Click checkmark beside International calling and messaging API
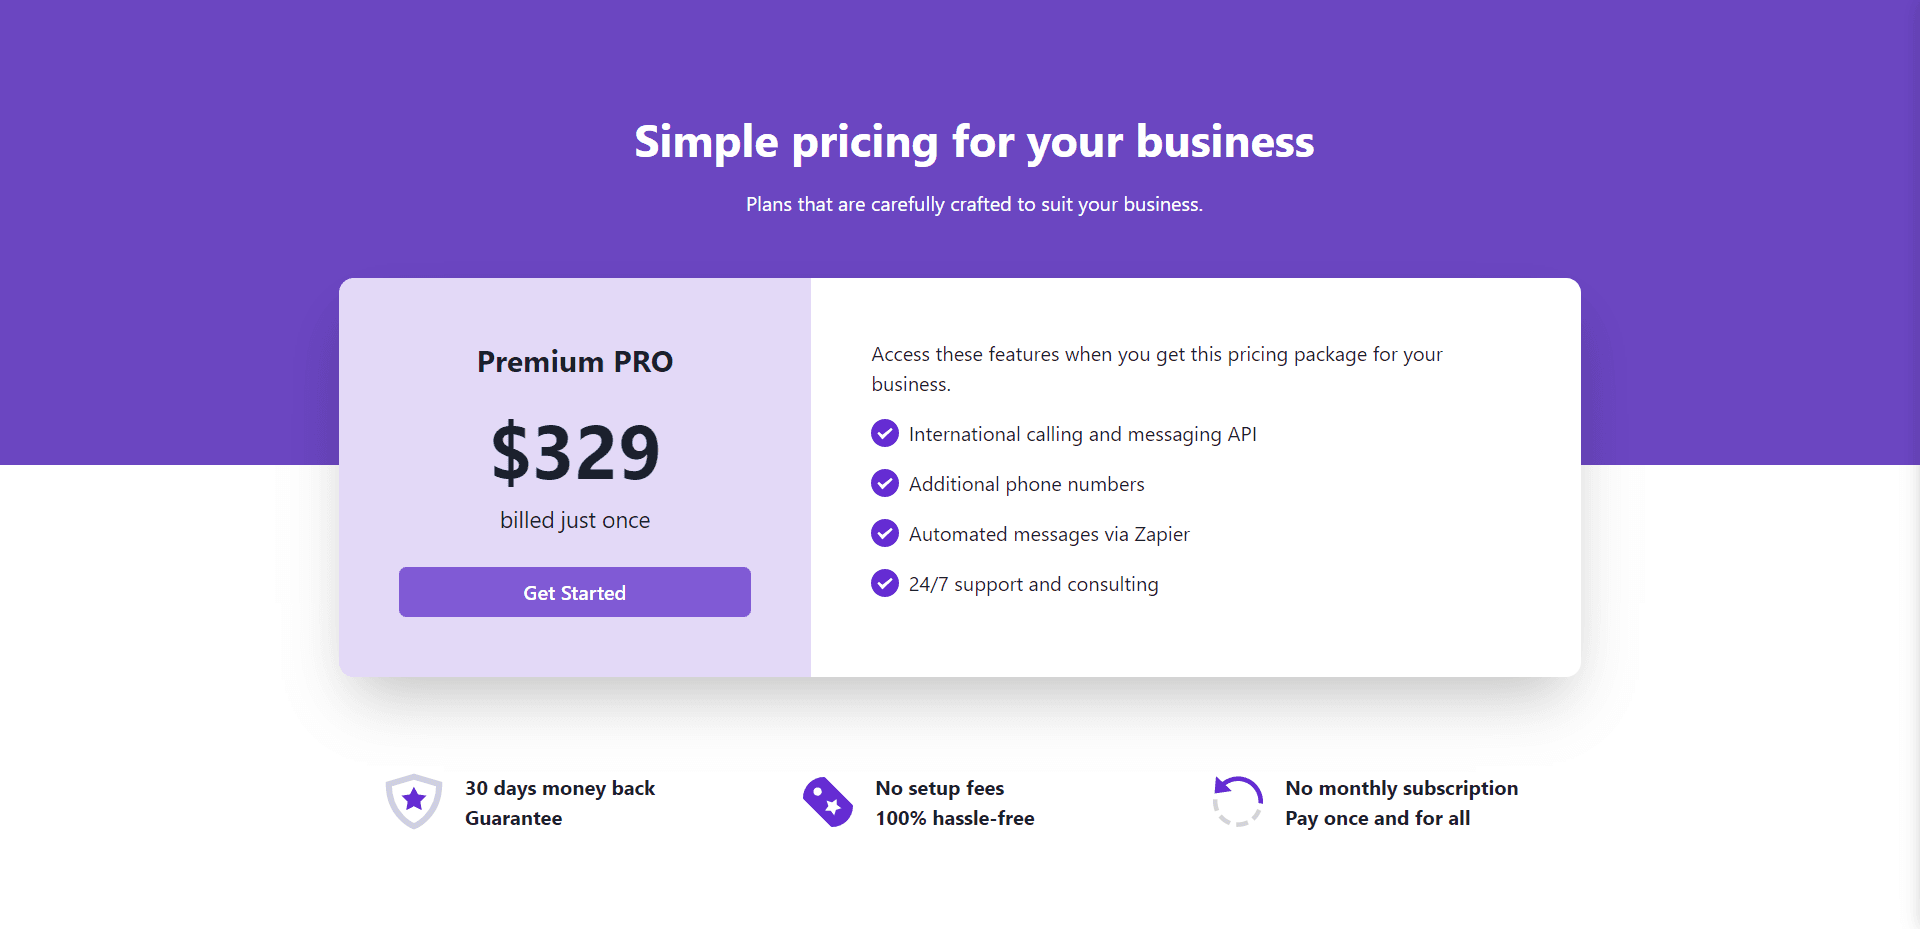Image resolution: width=1920 pixels, height=929 pixels. [x=885, y=433]
